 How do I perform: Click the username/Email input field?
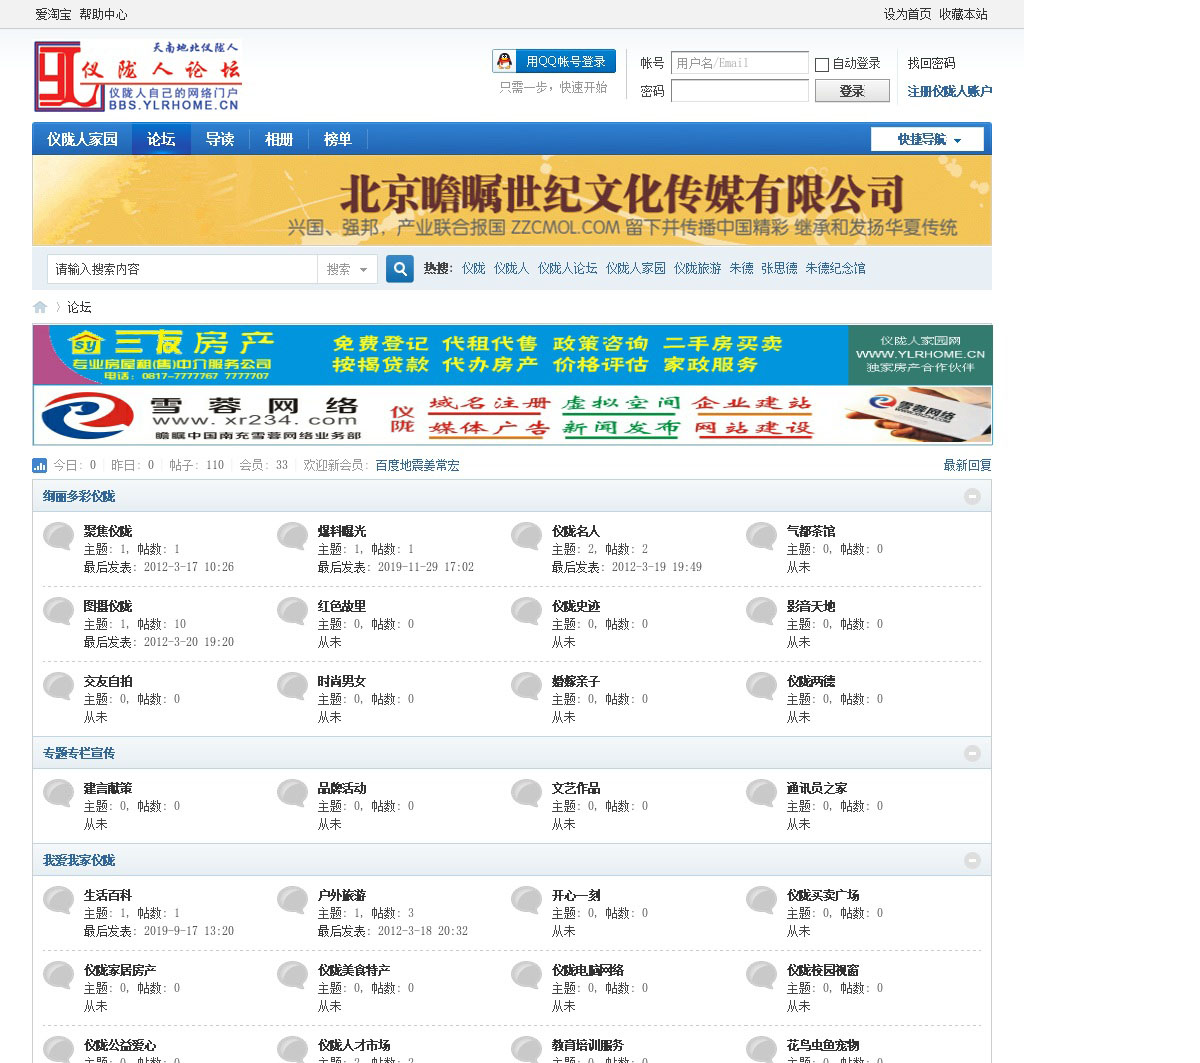point(739,63)
